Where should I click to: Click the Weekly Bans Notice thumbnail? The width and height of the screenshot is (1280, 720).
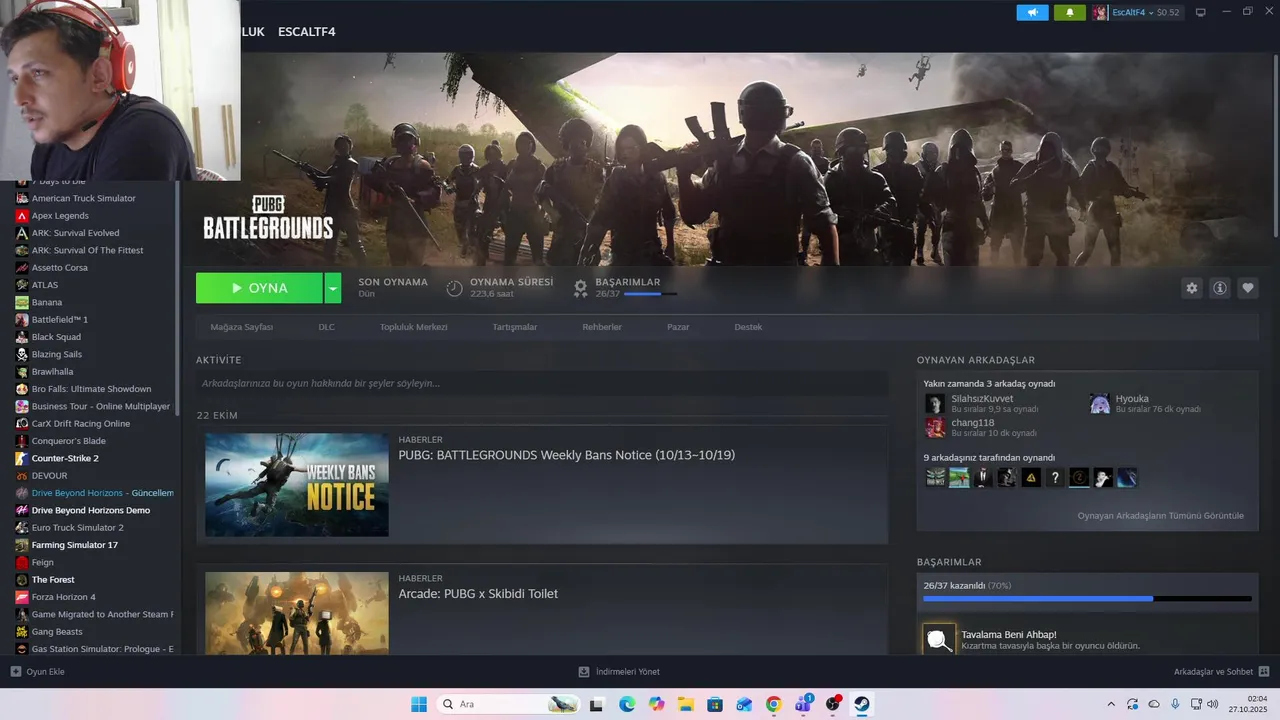[297, 485]
